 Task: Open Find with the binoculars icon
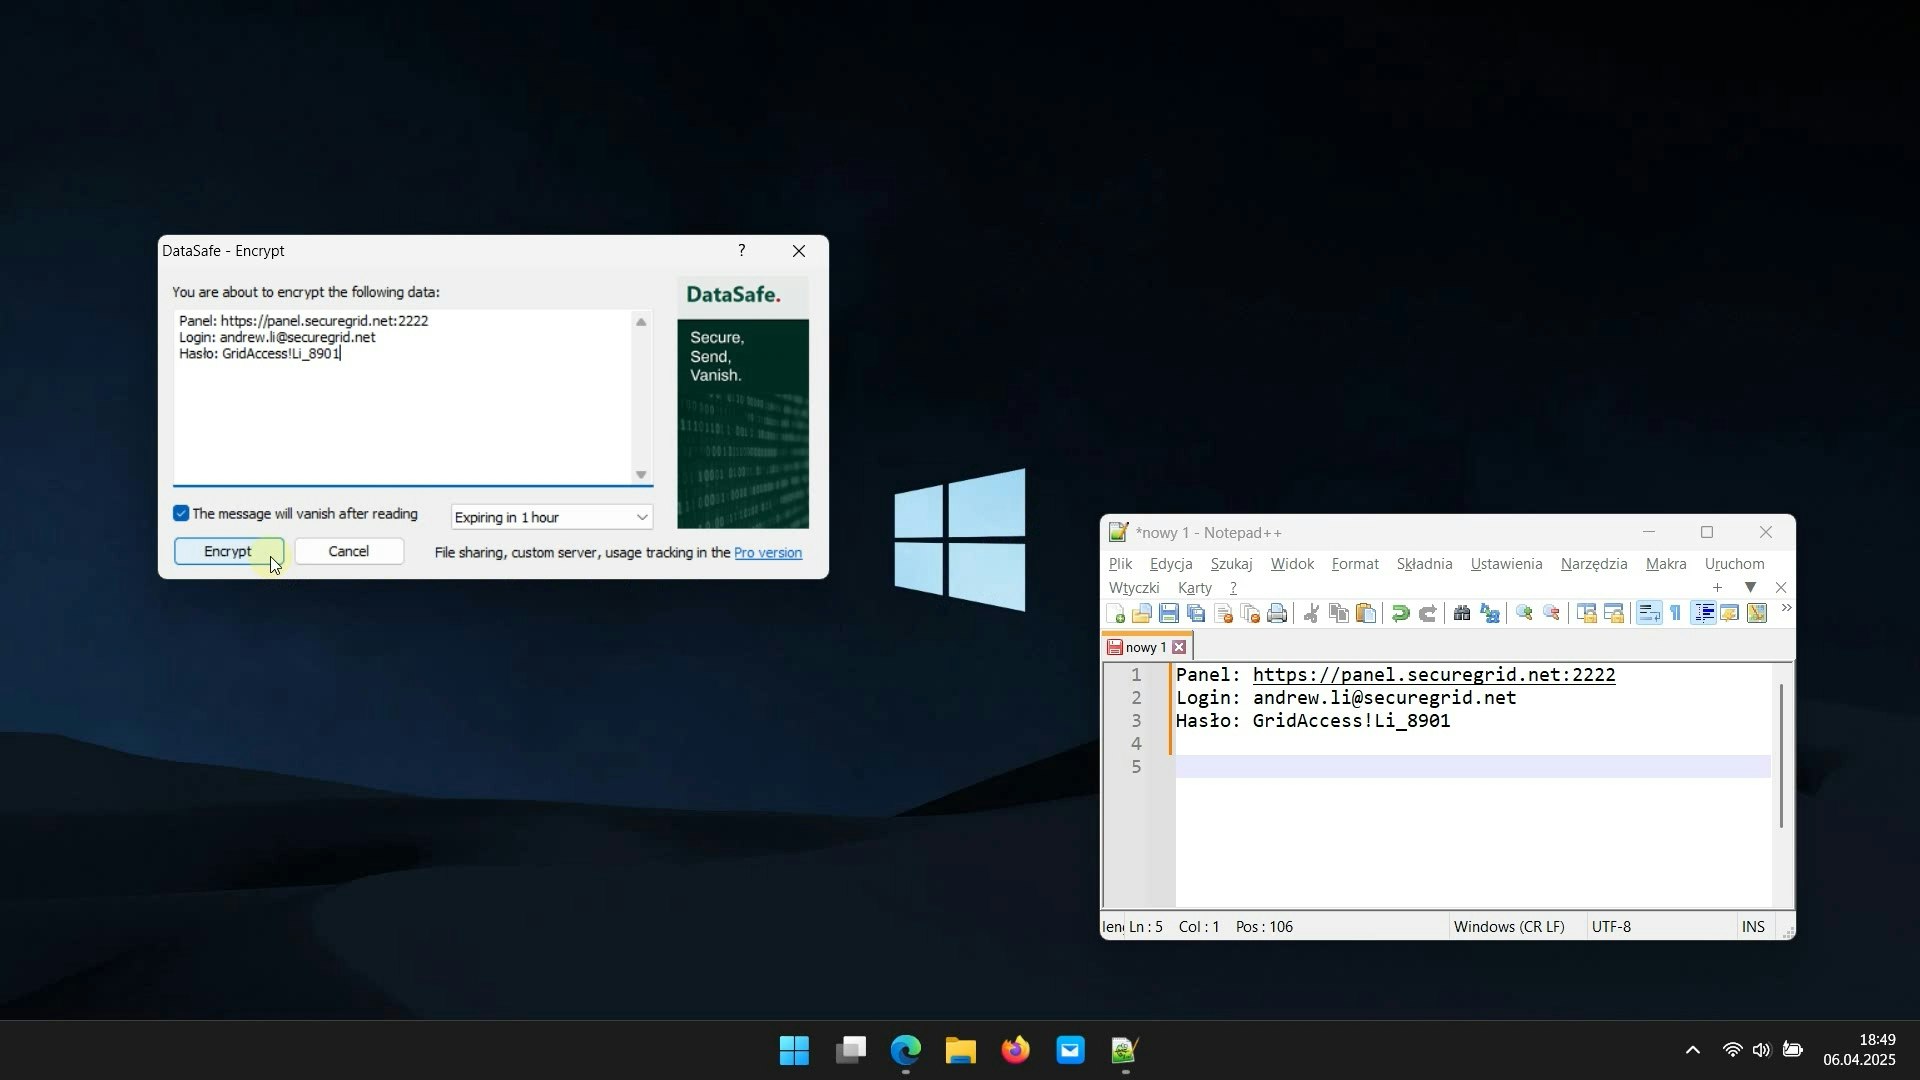coord(1462,614)
